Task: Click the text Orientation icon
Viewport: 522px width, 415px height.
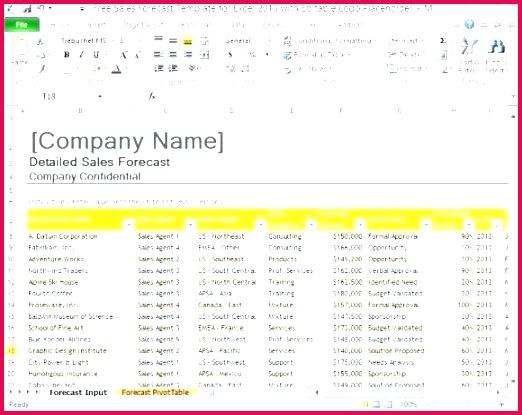Action: 193,68
